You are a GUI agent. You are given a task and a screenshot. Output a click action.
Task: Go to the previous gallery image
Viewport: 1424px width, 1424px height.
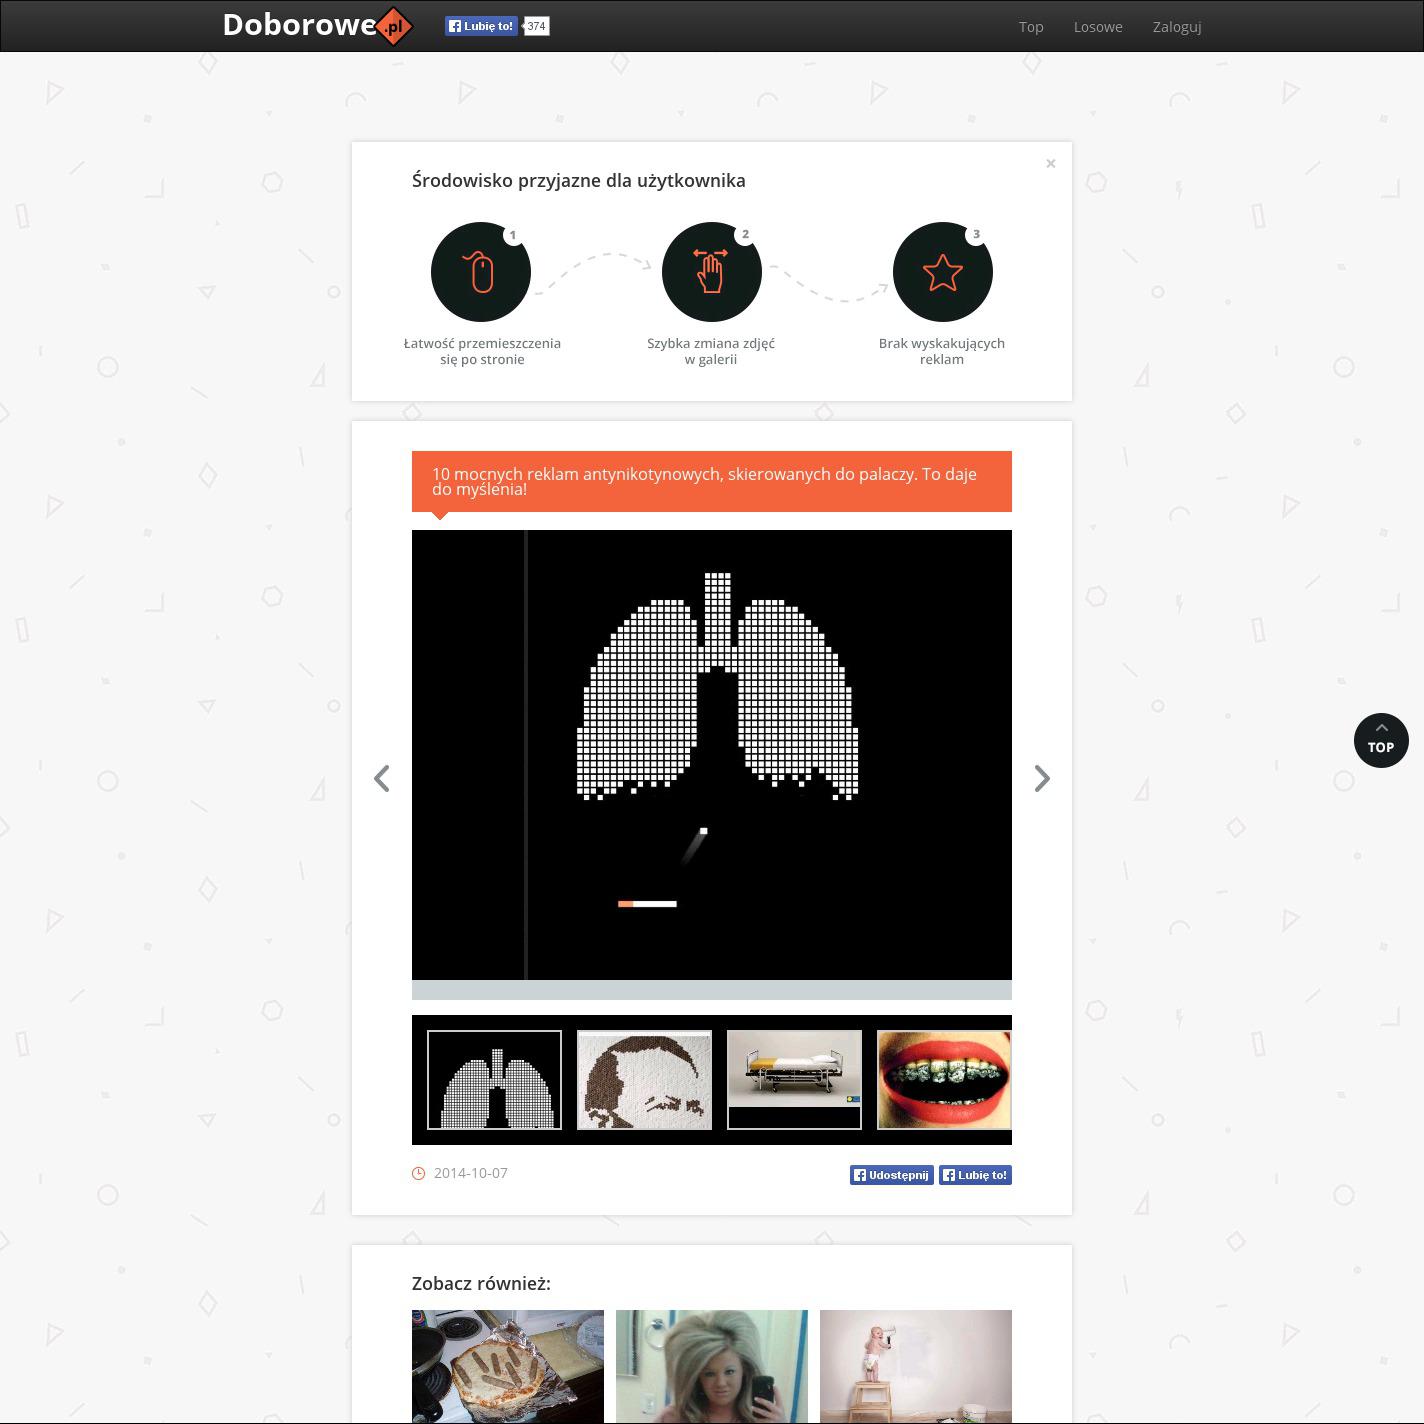[x=382, y=778]
